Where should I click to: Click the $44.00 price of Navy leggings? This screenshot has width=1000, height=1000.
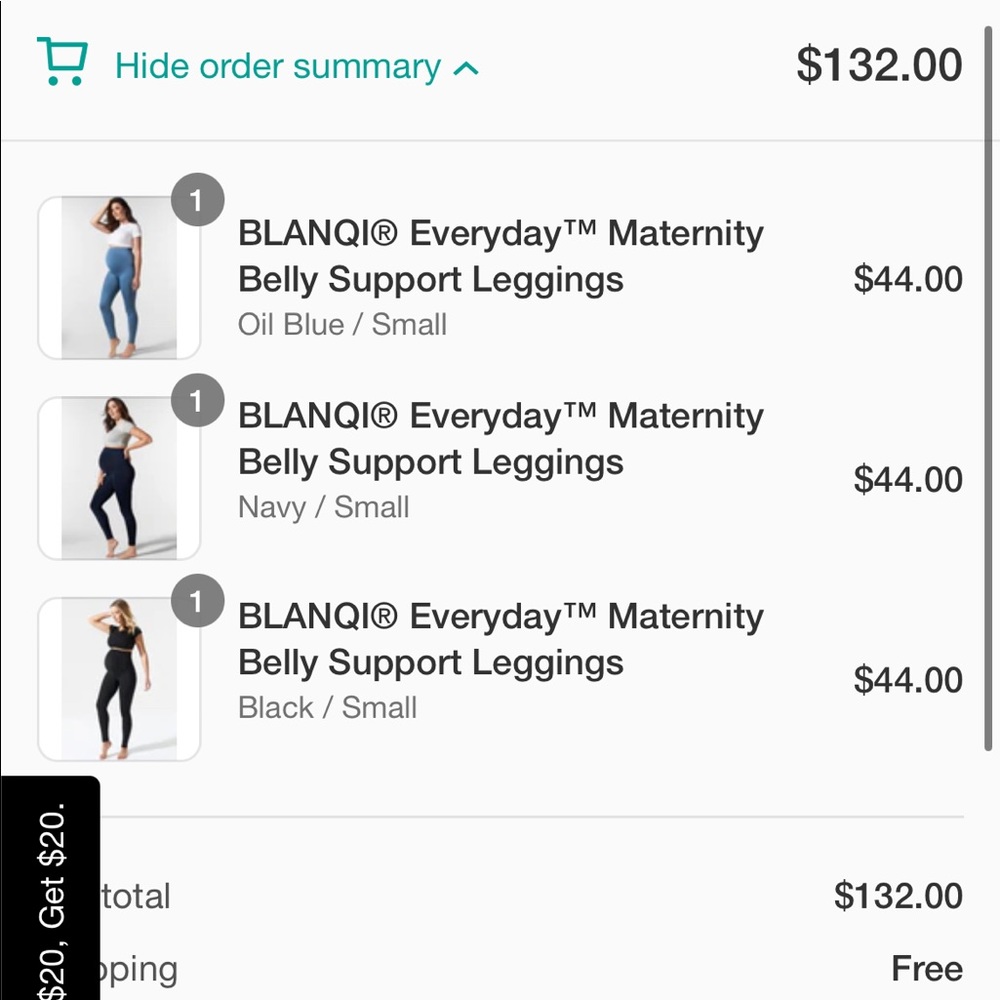909,480
